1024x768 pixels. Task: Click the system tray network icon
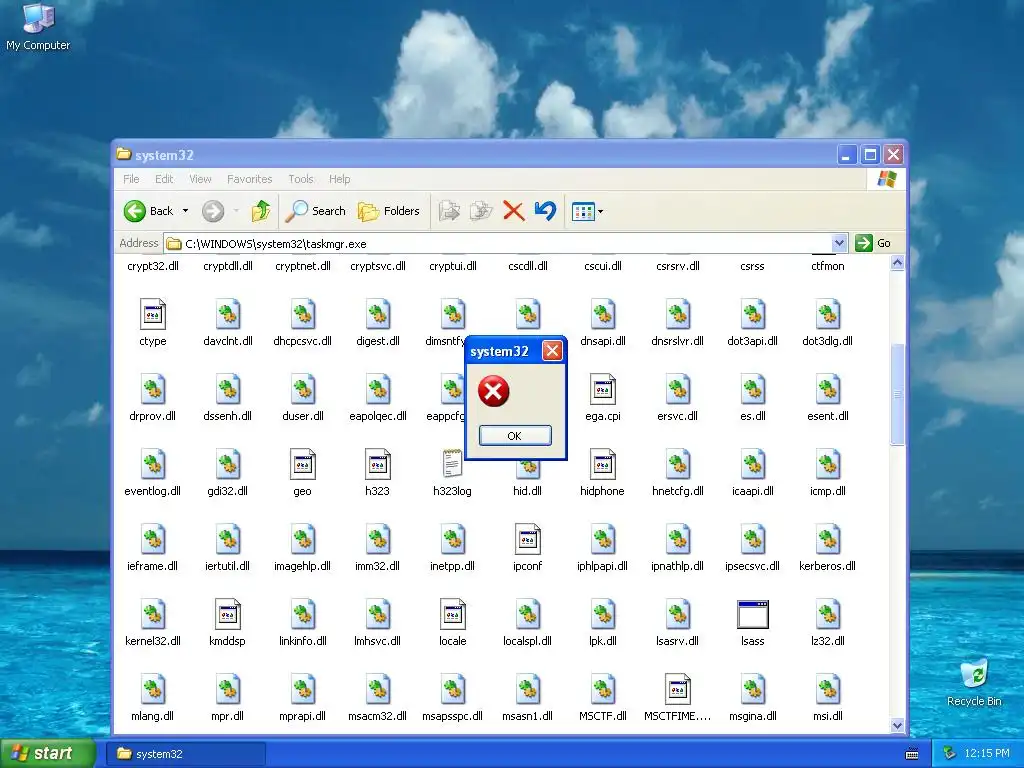click(949, 754)
